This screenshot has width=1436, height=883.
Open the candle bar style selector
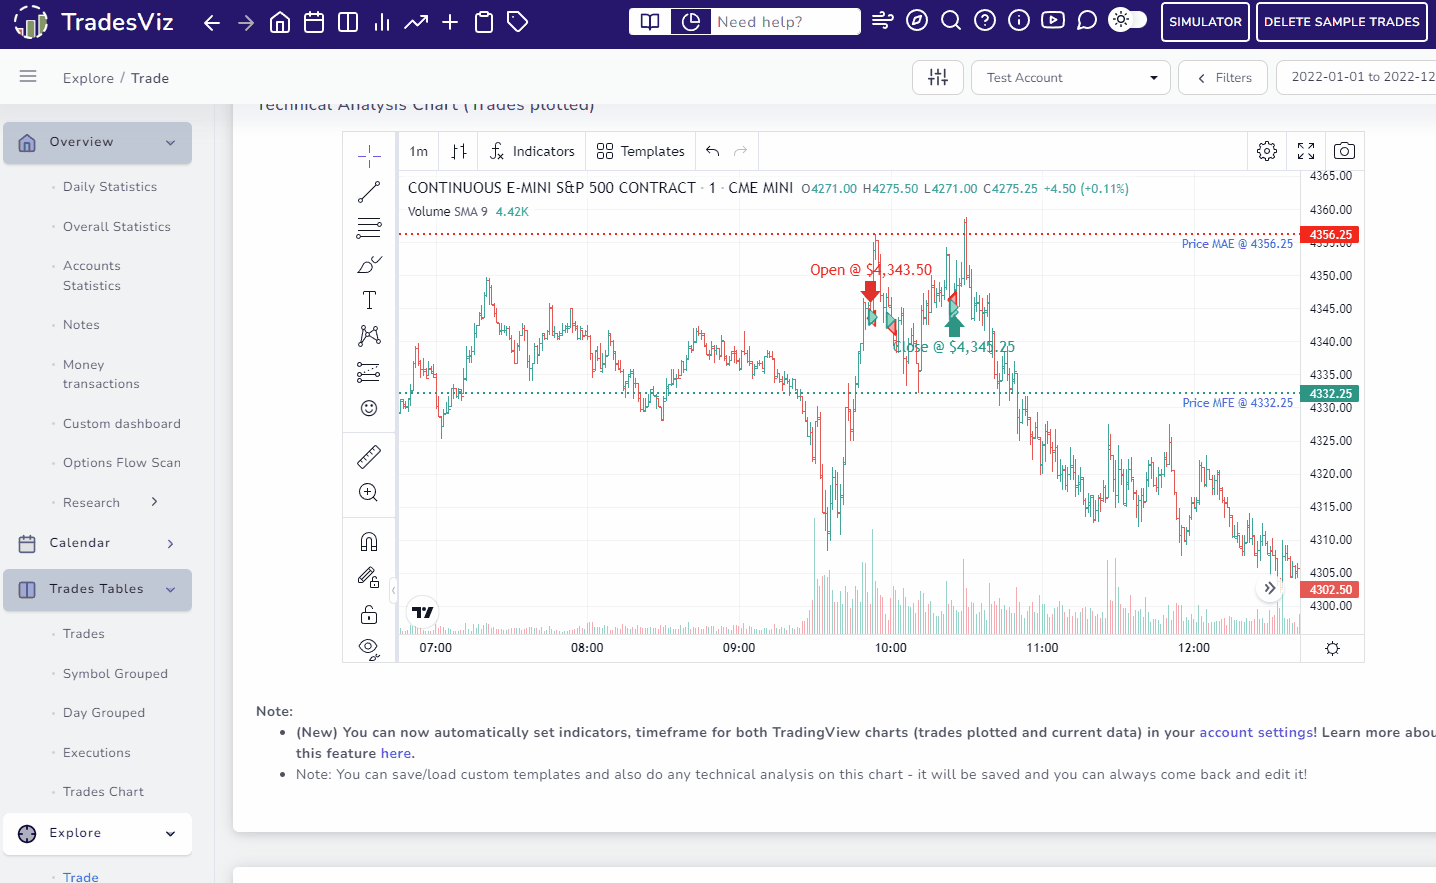coord(459,151)
